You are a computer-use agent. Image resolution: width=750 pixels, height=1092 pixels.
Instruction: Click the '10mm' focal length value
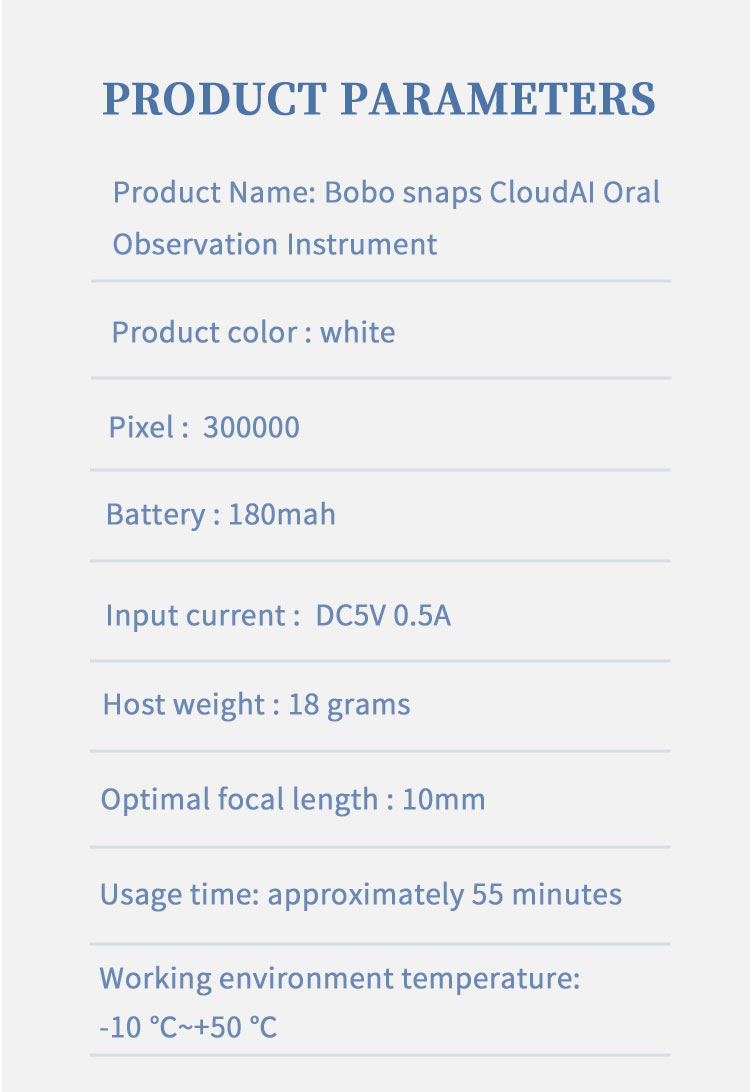[x=444, y=800]
